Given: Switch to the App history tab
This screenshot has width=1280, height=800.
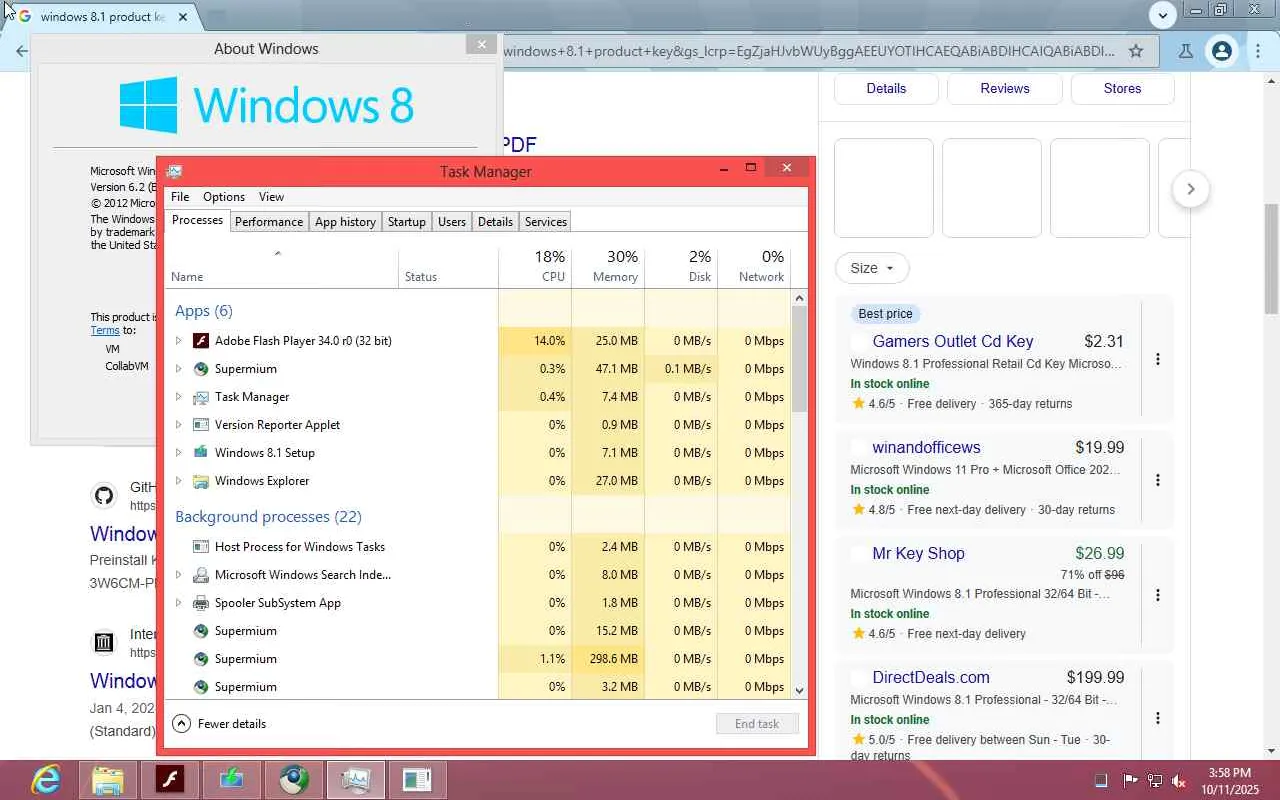Looking at the screenshot, I should pyautogui.click(x=346, y=222).
